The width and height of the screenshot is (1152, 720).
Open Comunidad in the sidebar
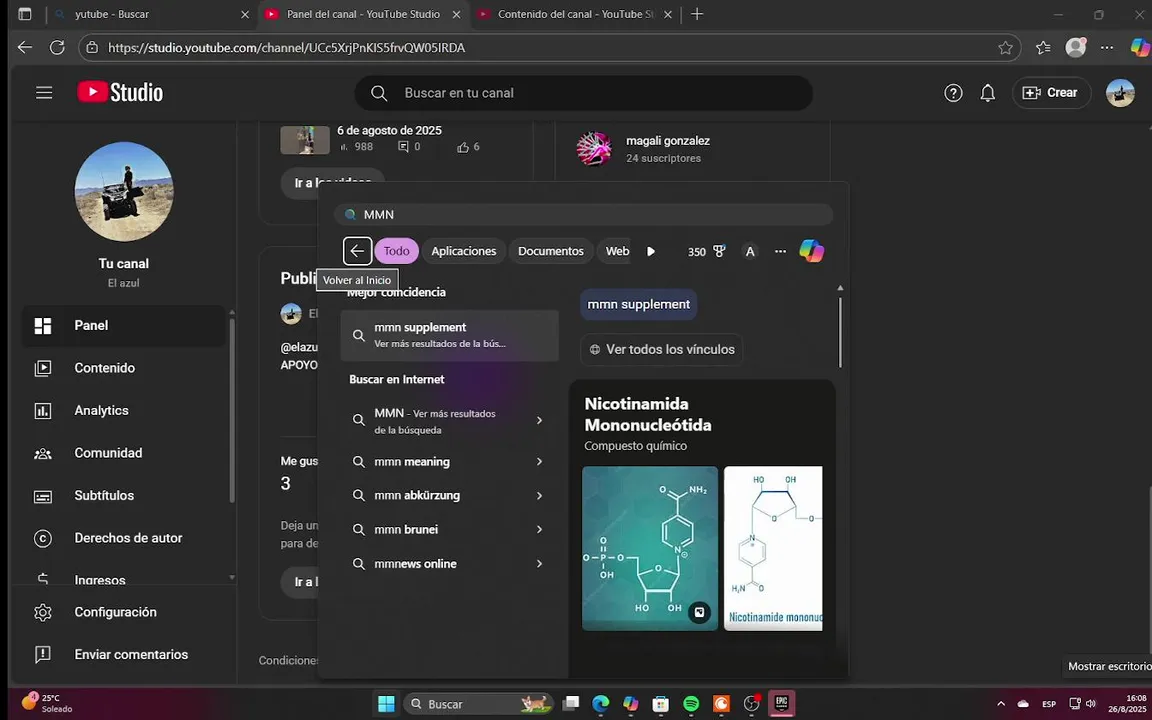point(123,453)
